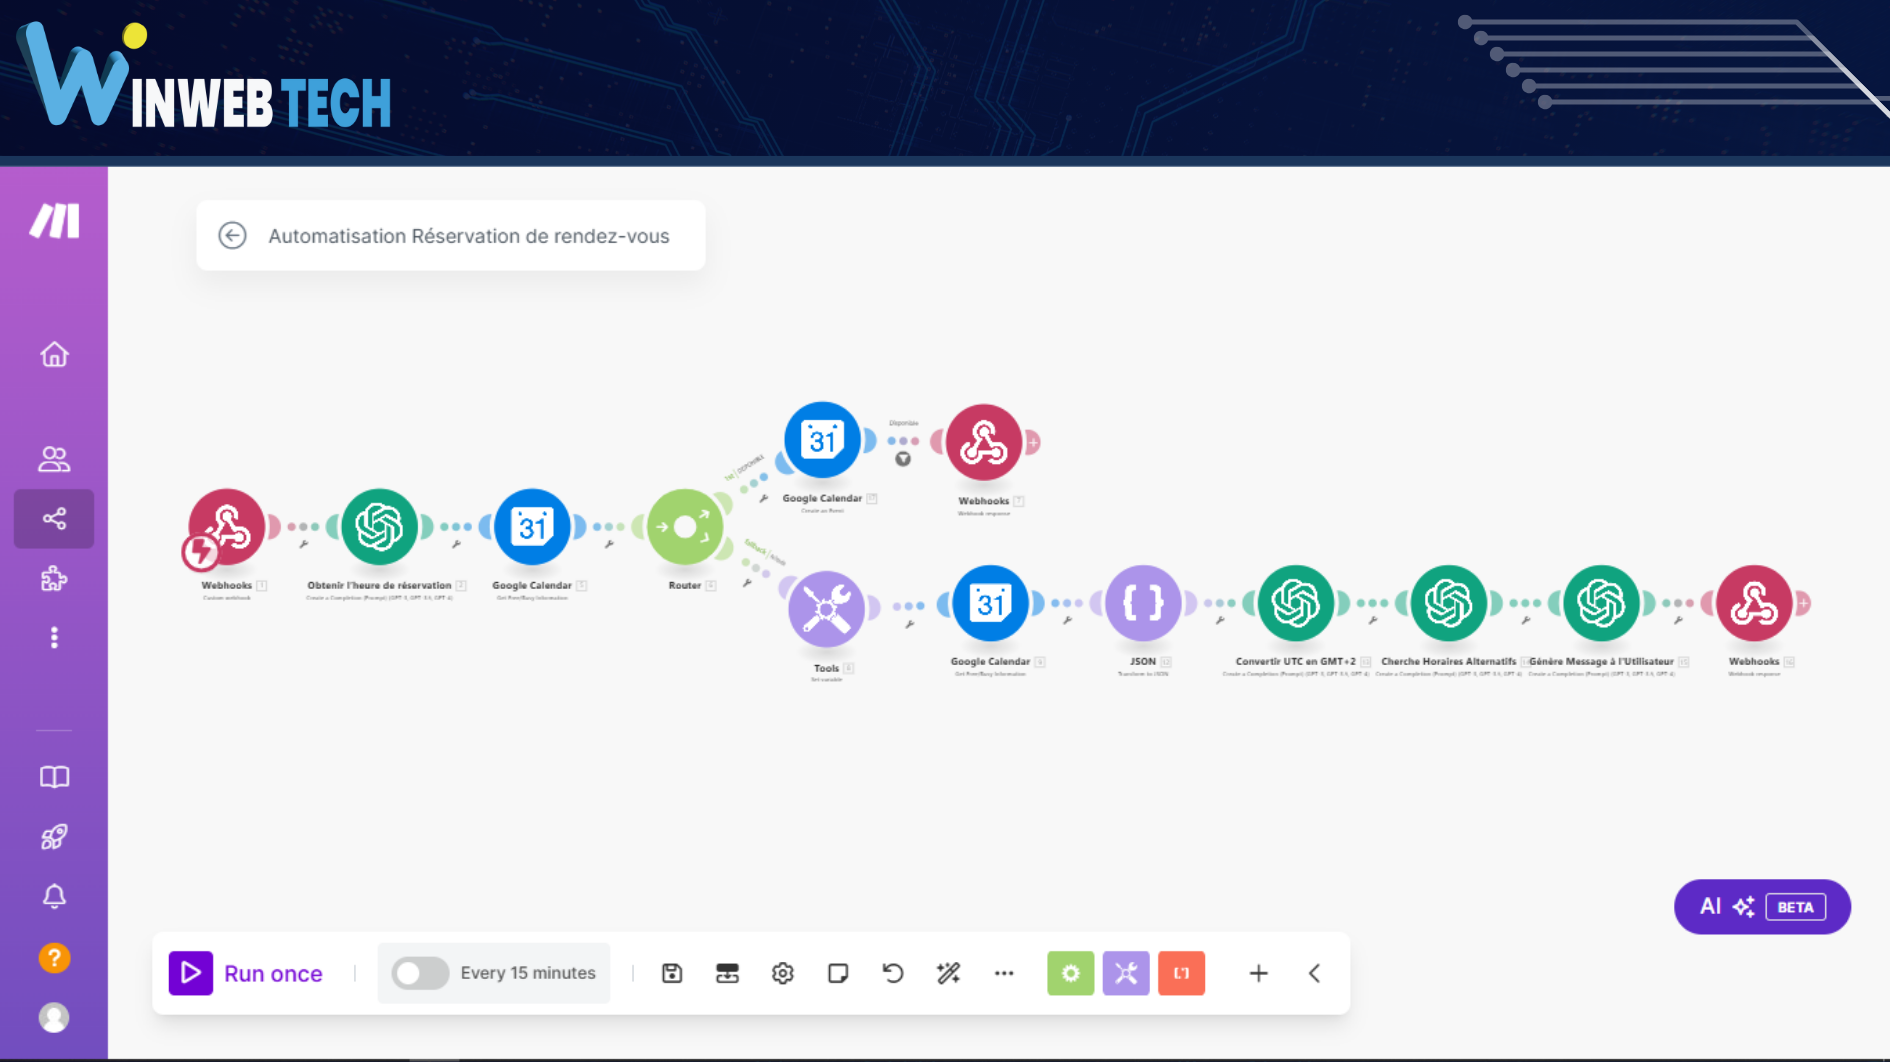The width and height of the screenshot is (1890, 1062).
Task: Click the scenario name 'Automatisation Réservation de rendez-vous'
Action: (469, 236)
